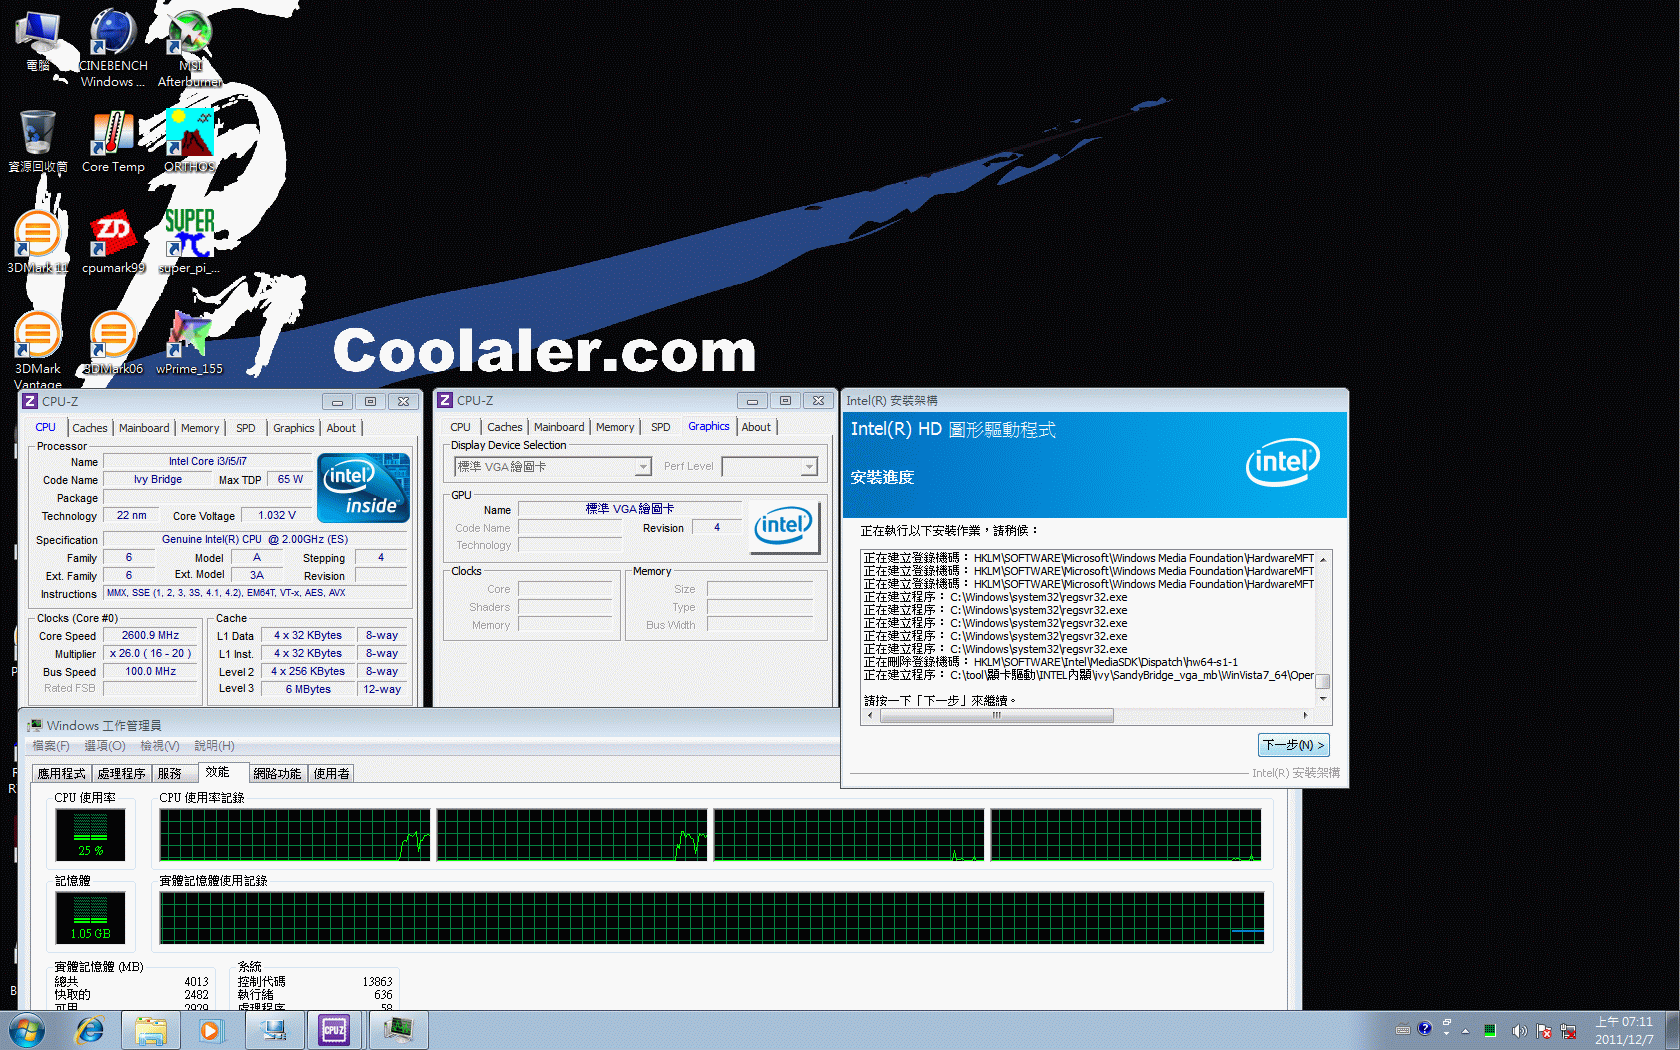
Task: Launch 3DMark06 desktop shortcut
Action: click(x=113, y=342)
